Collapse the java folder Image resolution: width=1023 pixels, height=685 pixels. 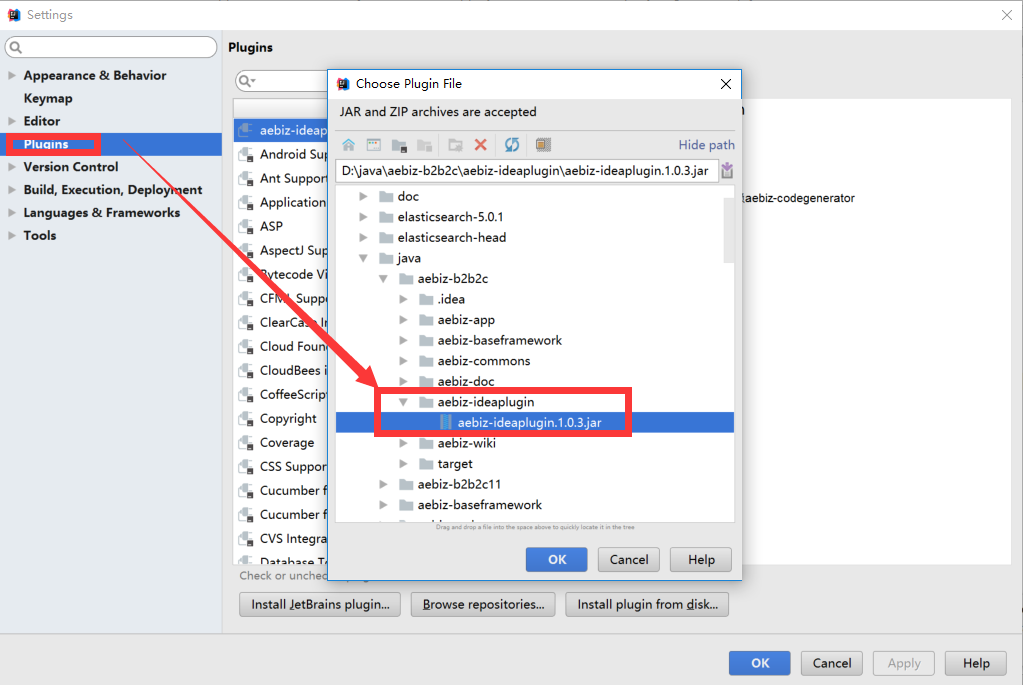pyautogui.click(x=363, y=258)
